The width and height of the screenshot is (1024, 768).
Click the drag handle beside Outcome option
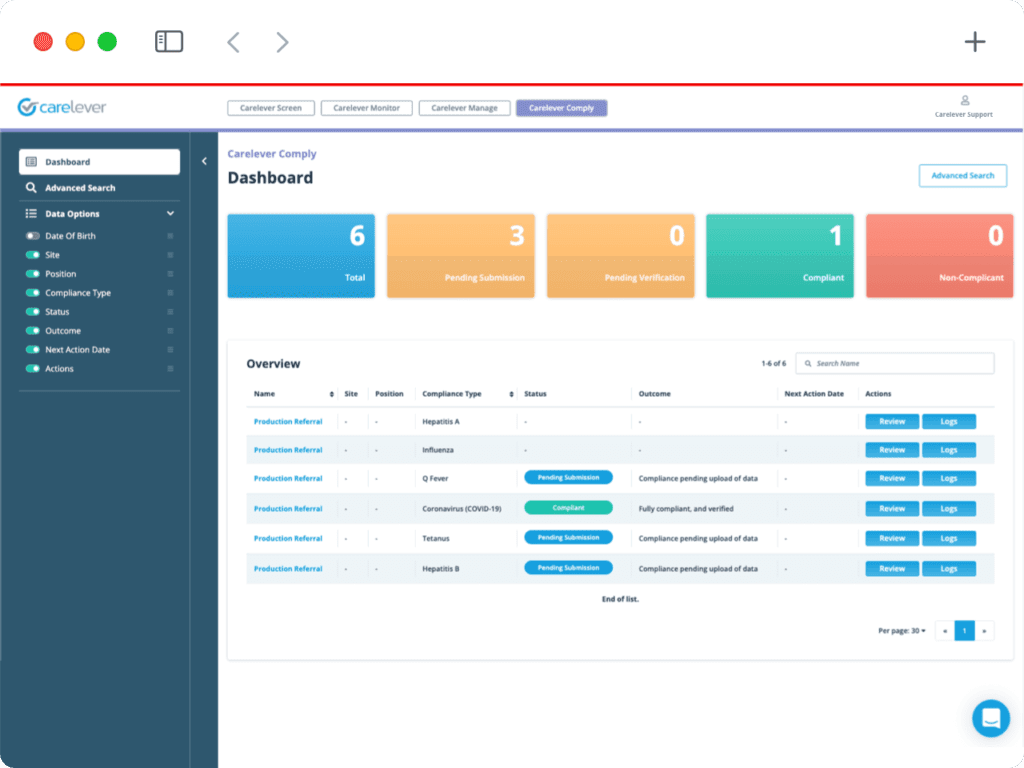tap(170, 330)
